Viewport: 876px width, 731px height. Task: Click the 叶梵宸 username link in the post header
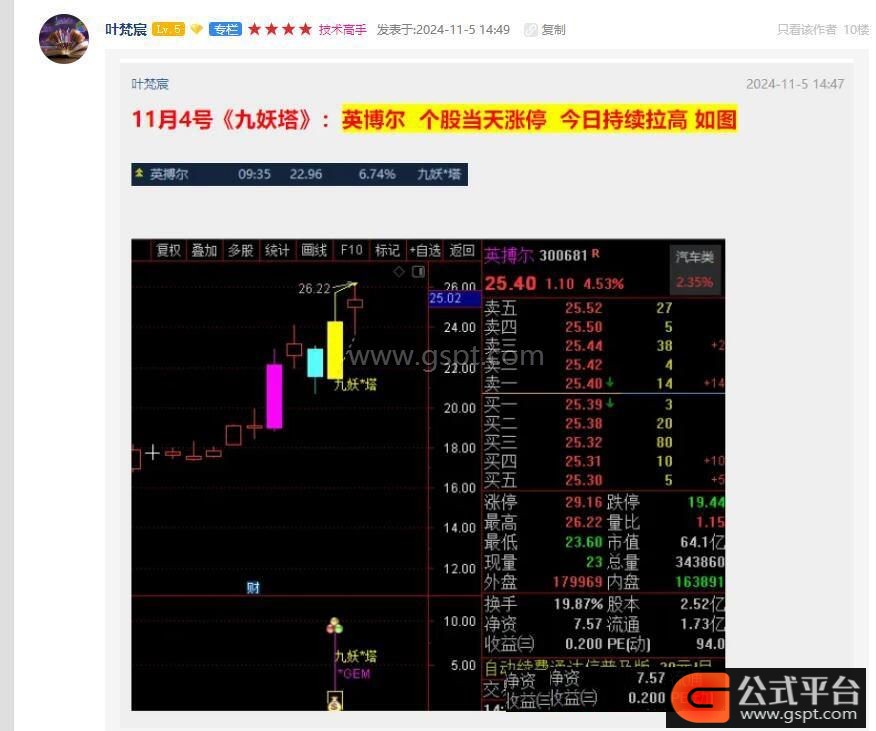(126, 29)
